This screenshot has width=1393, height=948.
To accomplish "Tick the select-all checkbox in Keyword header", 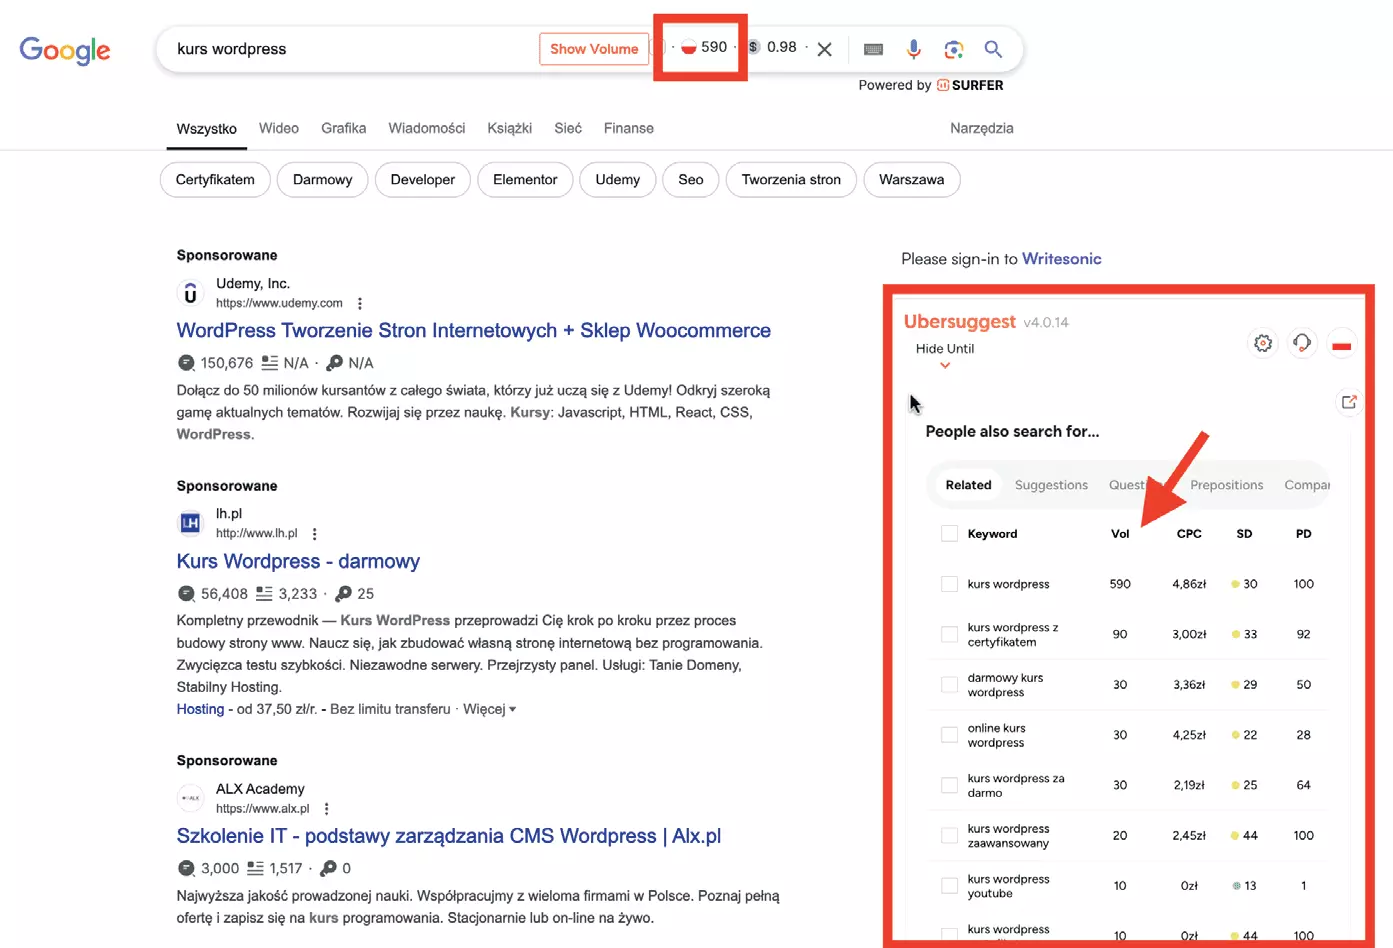I will pyautogui.click(x=949, y=534).
